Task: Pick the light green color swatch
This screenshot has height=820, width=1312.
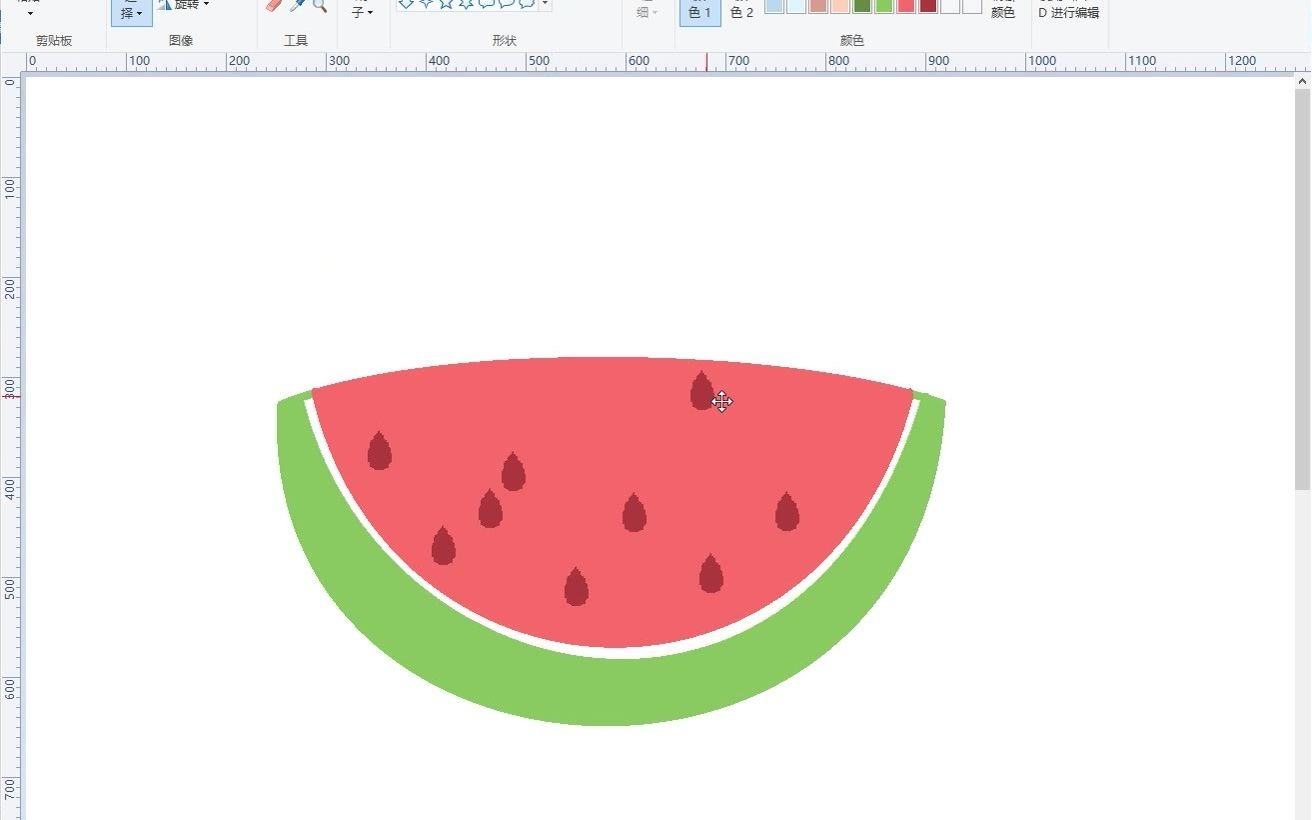Action: coord(884,5)
